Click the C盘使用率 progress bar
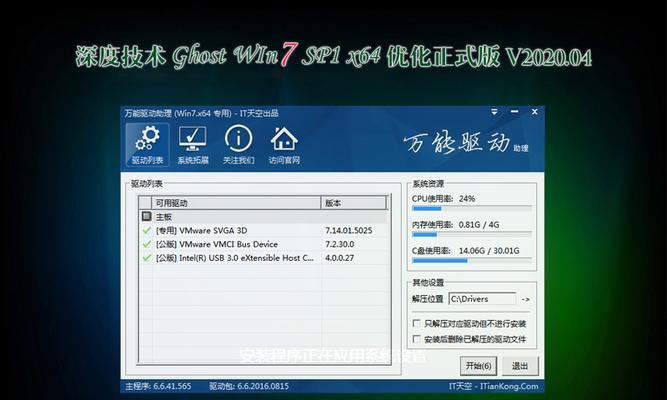667x400 pixels. click(x=472, y=260)
